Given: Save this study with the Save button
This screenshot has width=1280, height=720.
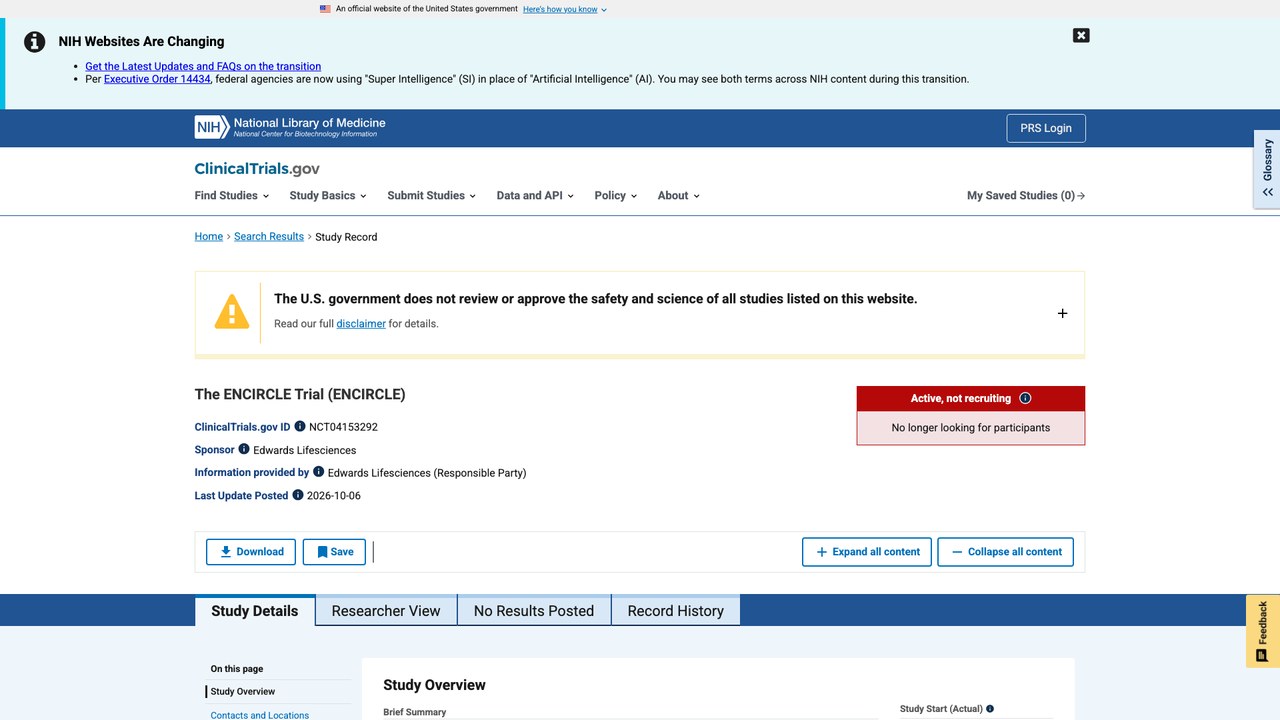Looking at the screenshot, I should point(334,552).
